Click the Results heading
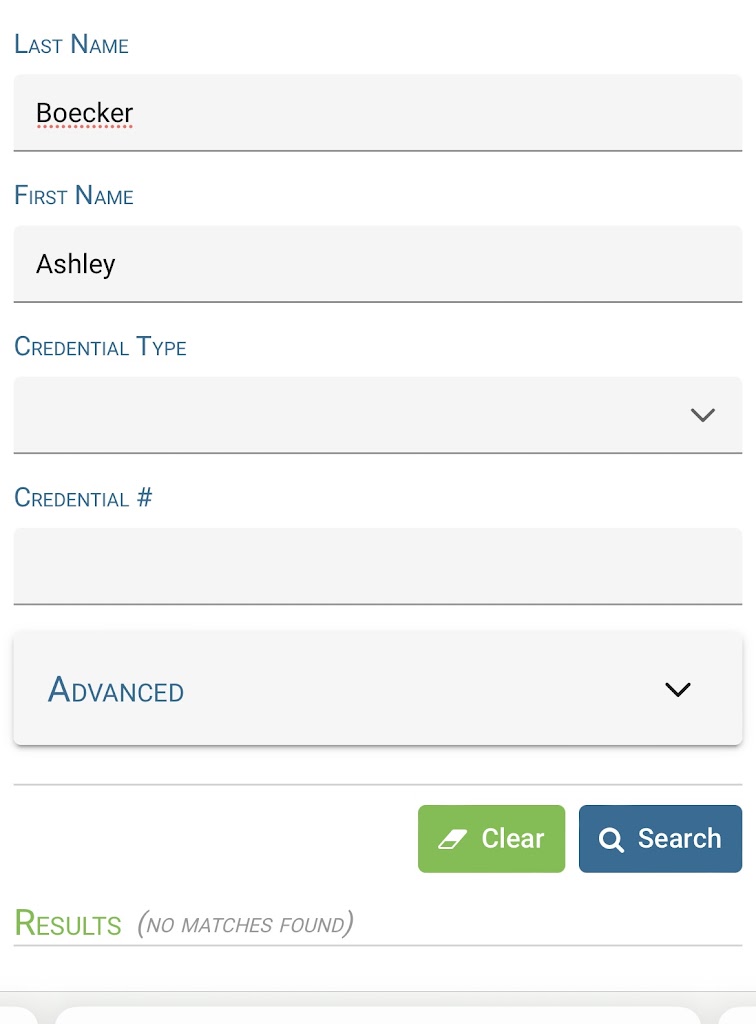This screenshot has width=756, height=1024. click(x=68, y=923)
